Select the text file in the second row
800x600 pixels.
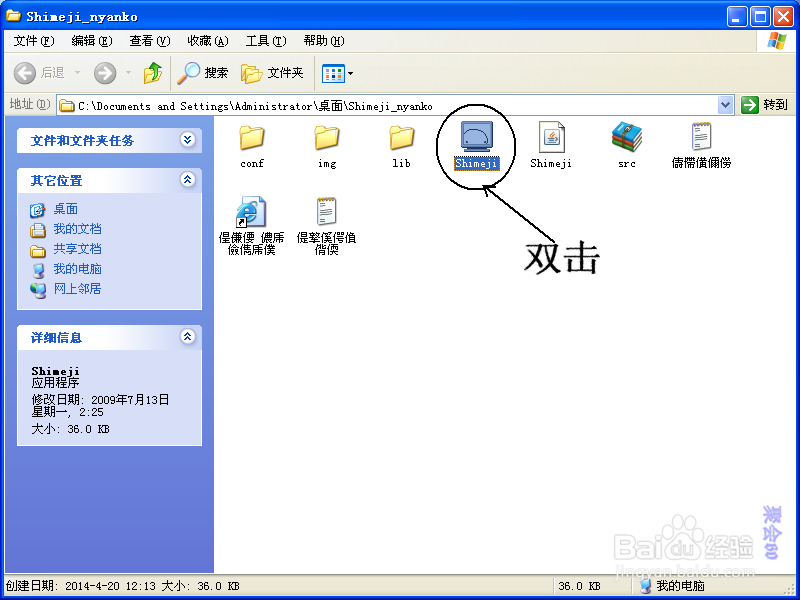tap(327, 211)
